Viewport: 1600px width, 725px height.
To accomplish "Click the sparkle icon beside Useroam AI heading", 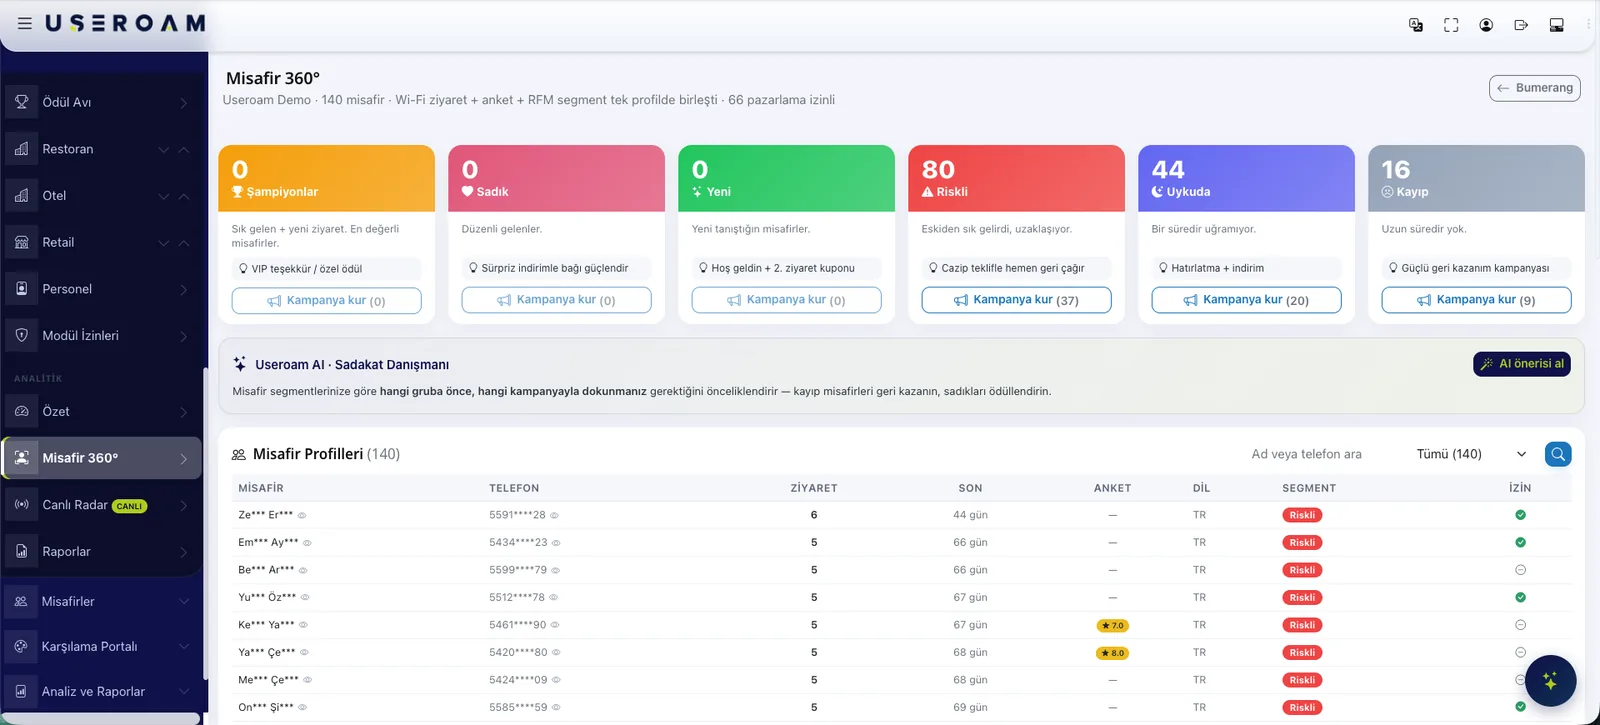I will pos(240,364).
